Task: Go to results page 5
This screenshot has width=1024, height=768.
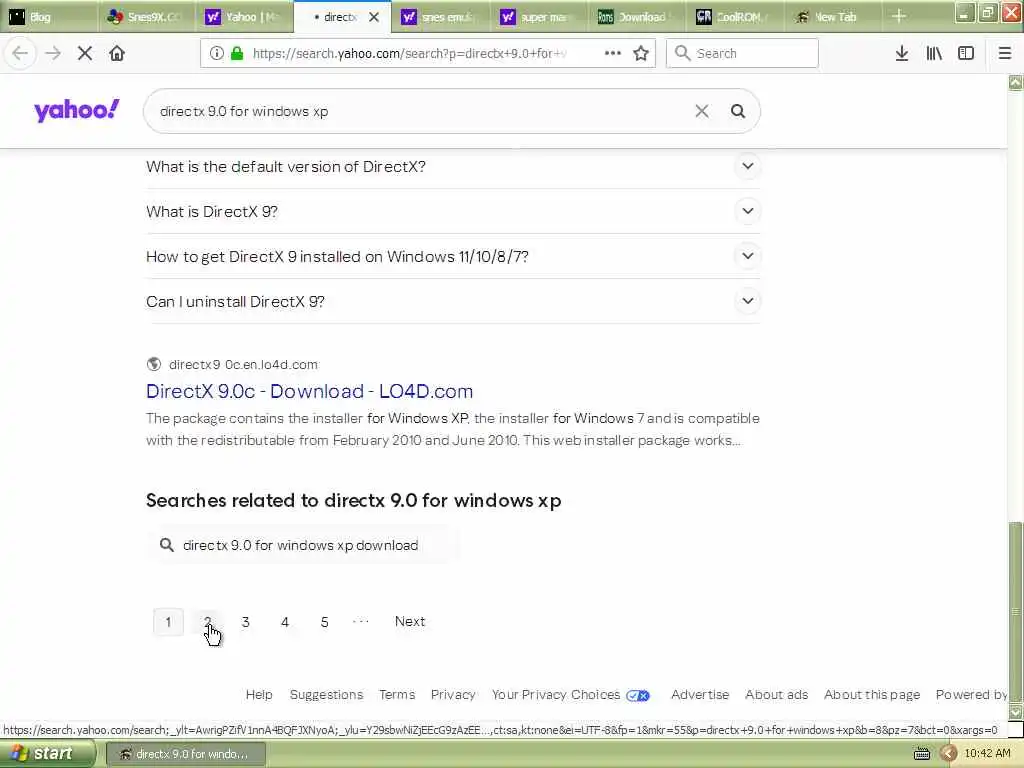Action: pos(324,622)
